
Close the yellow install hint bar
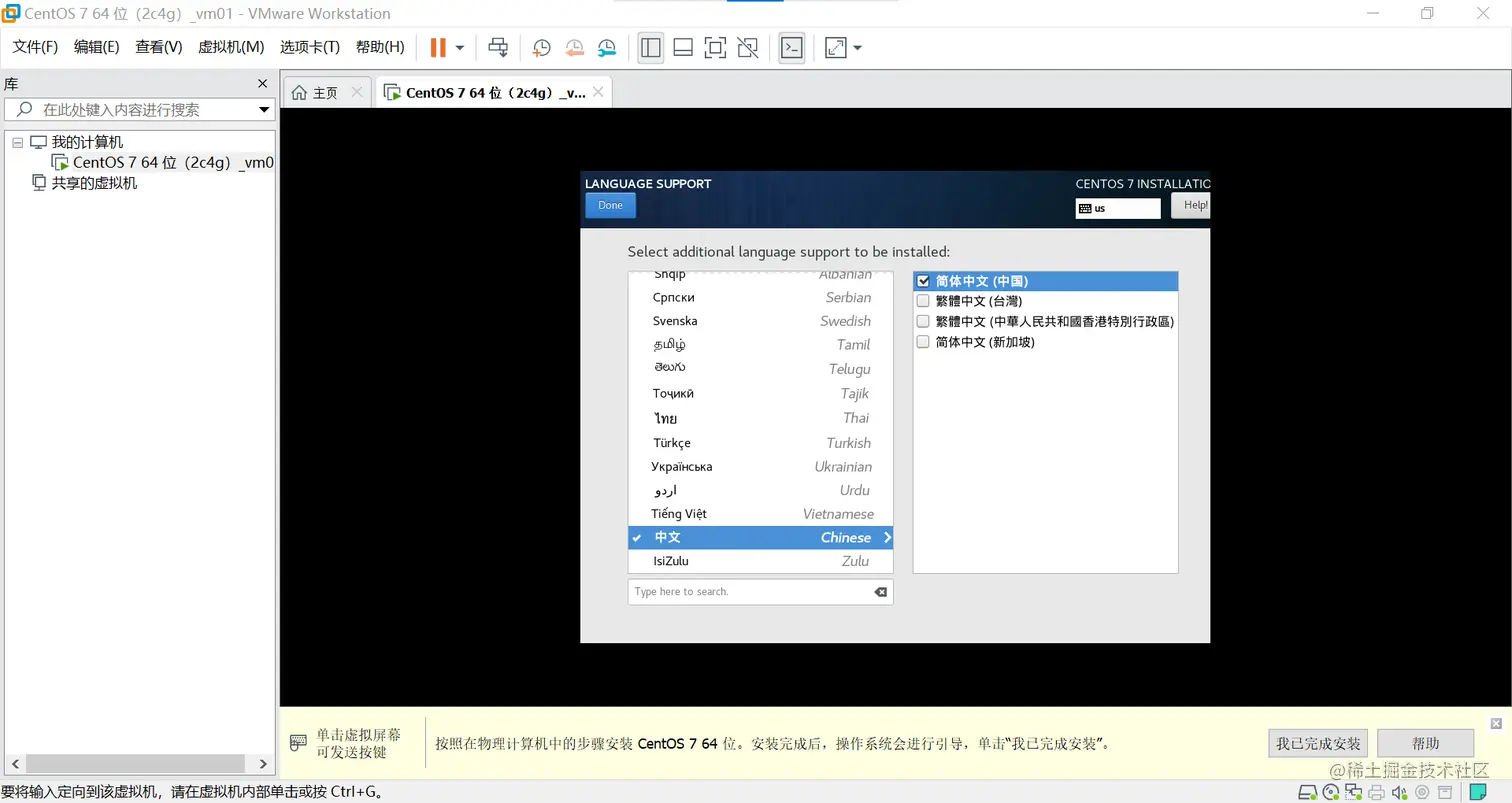[x=1496, y=723]
